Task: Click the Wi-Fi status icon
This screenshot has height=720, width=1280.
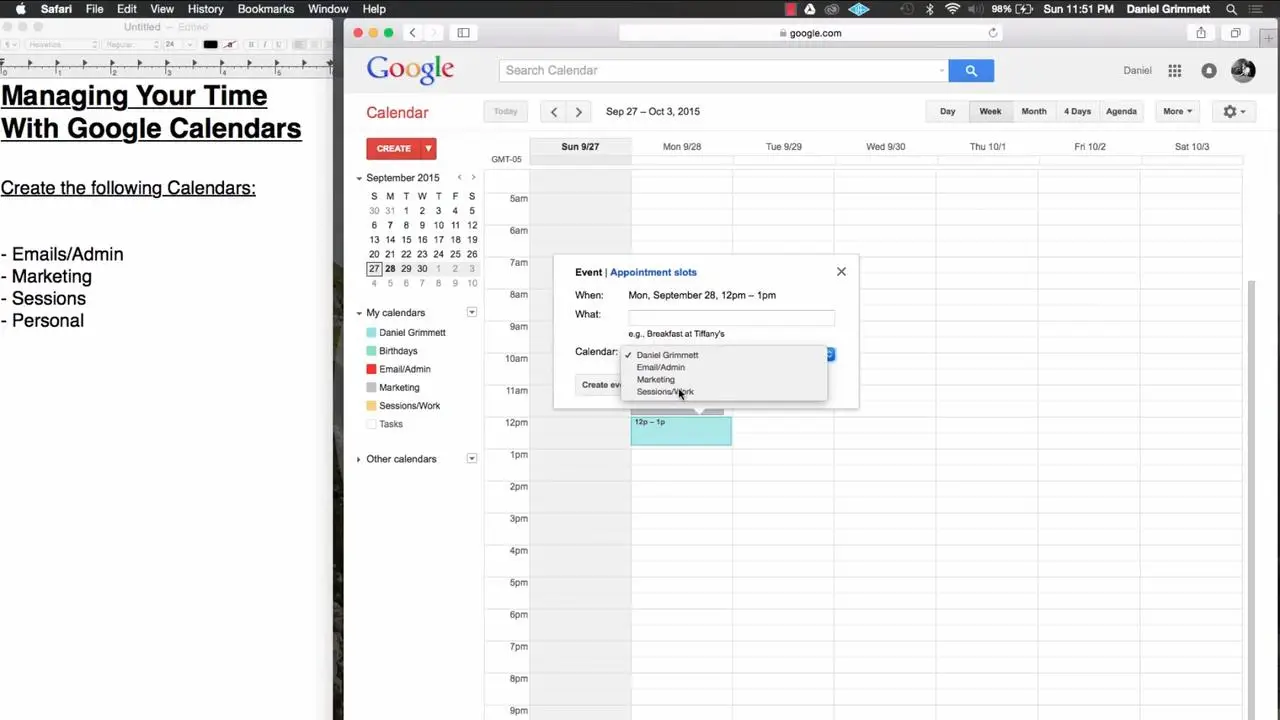Action: (x=952, y=9)
